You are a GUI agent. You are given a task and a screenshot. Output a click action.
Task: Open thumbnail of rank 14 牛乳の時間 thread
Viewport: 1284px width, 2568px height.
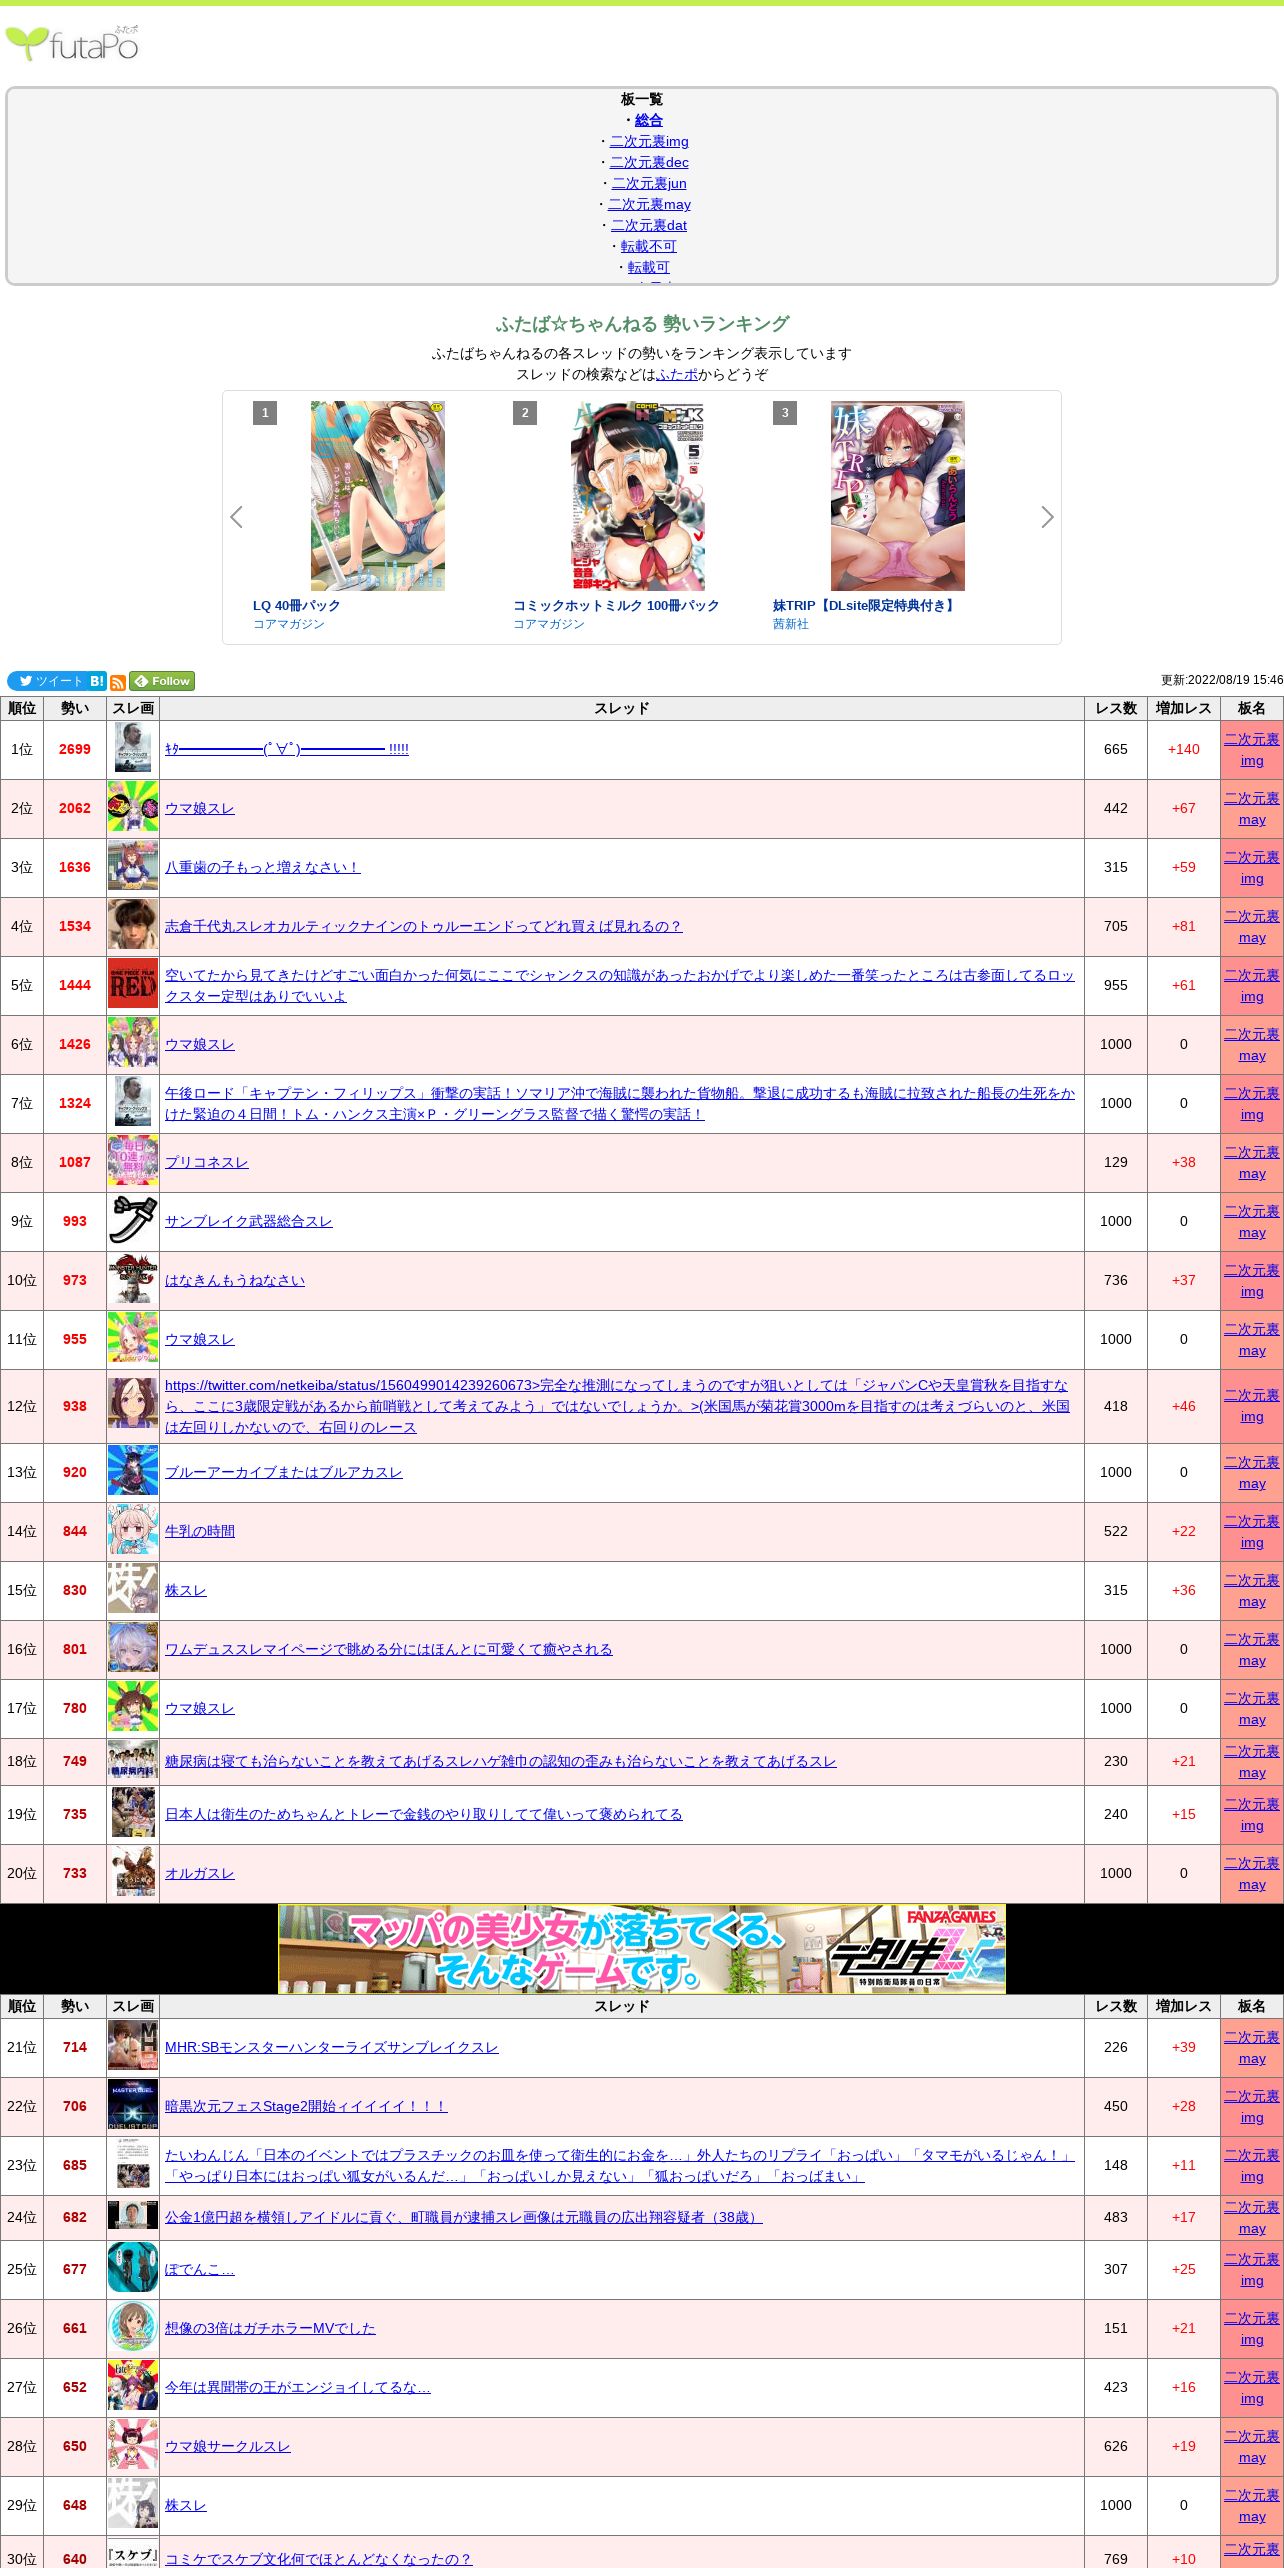tap(133, 1531)
